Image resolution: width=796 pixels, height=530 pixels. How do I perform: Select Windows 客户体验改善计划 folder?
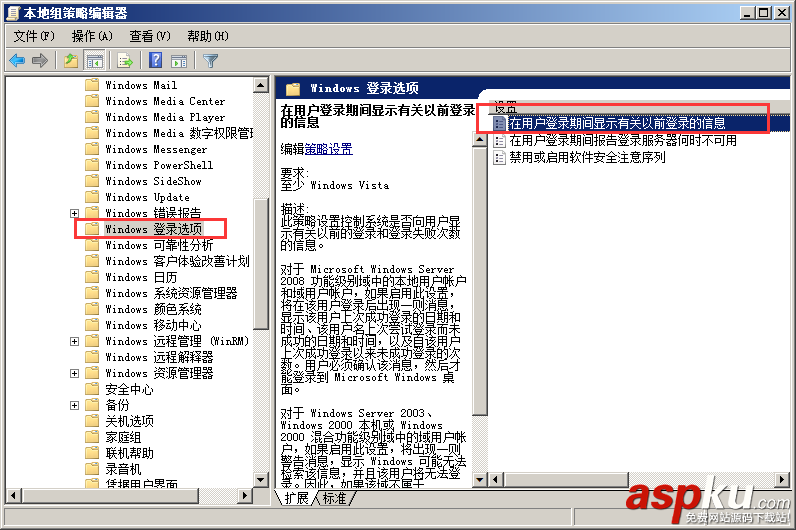pos(177,261)
